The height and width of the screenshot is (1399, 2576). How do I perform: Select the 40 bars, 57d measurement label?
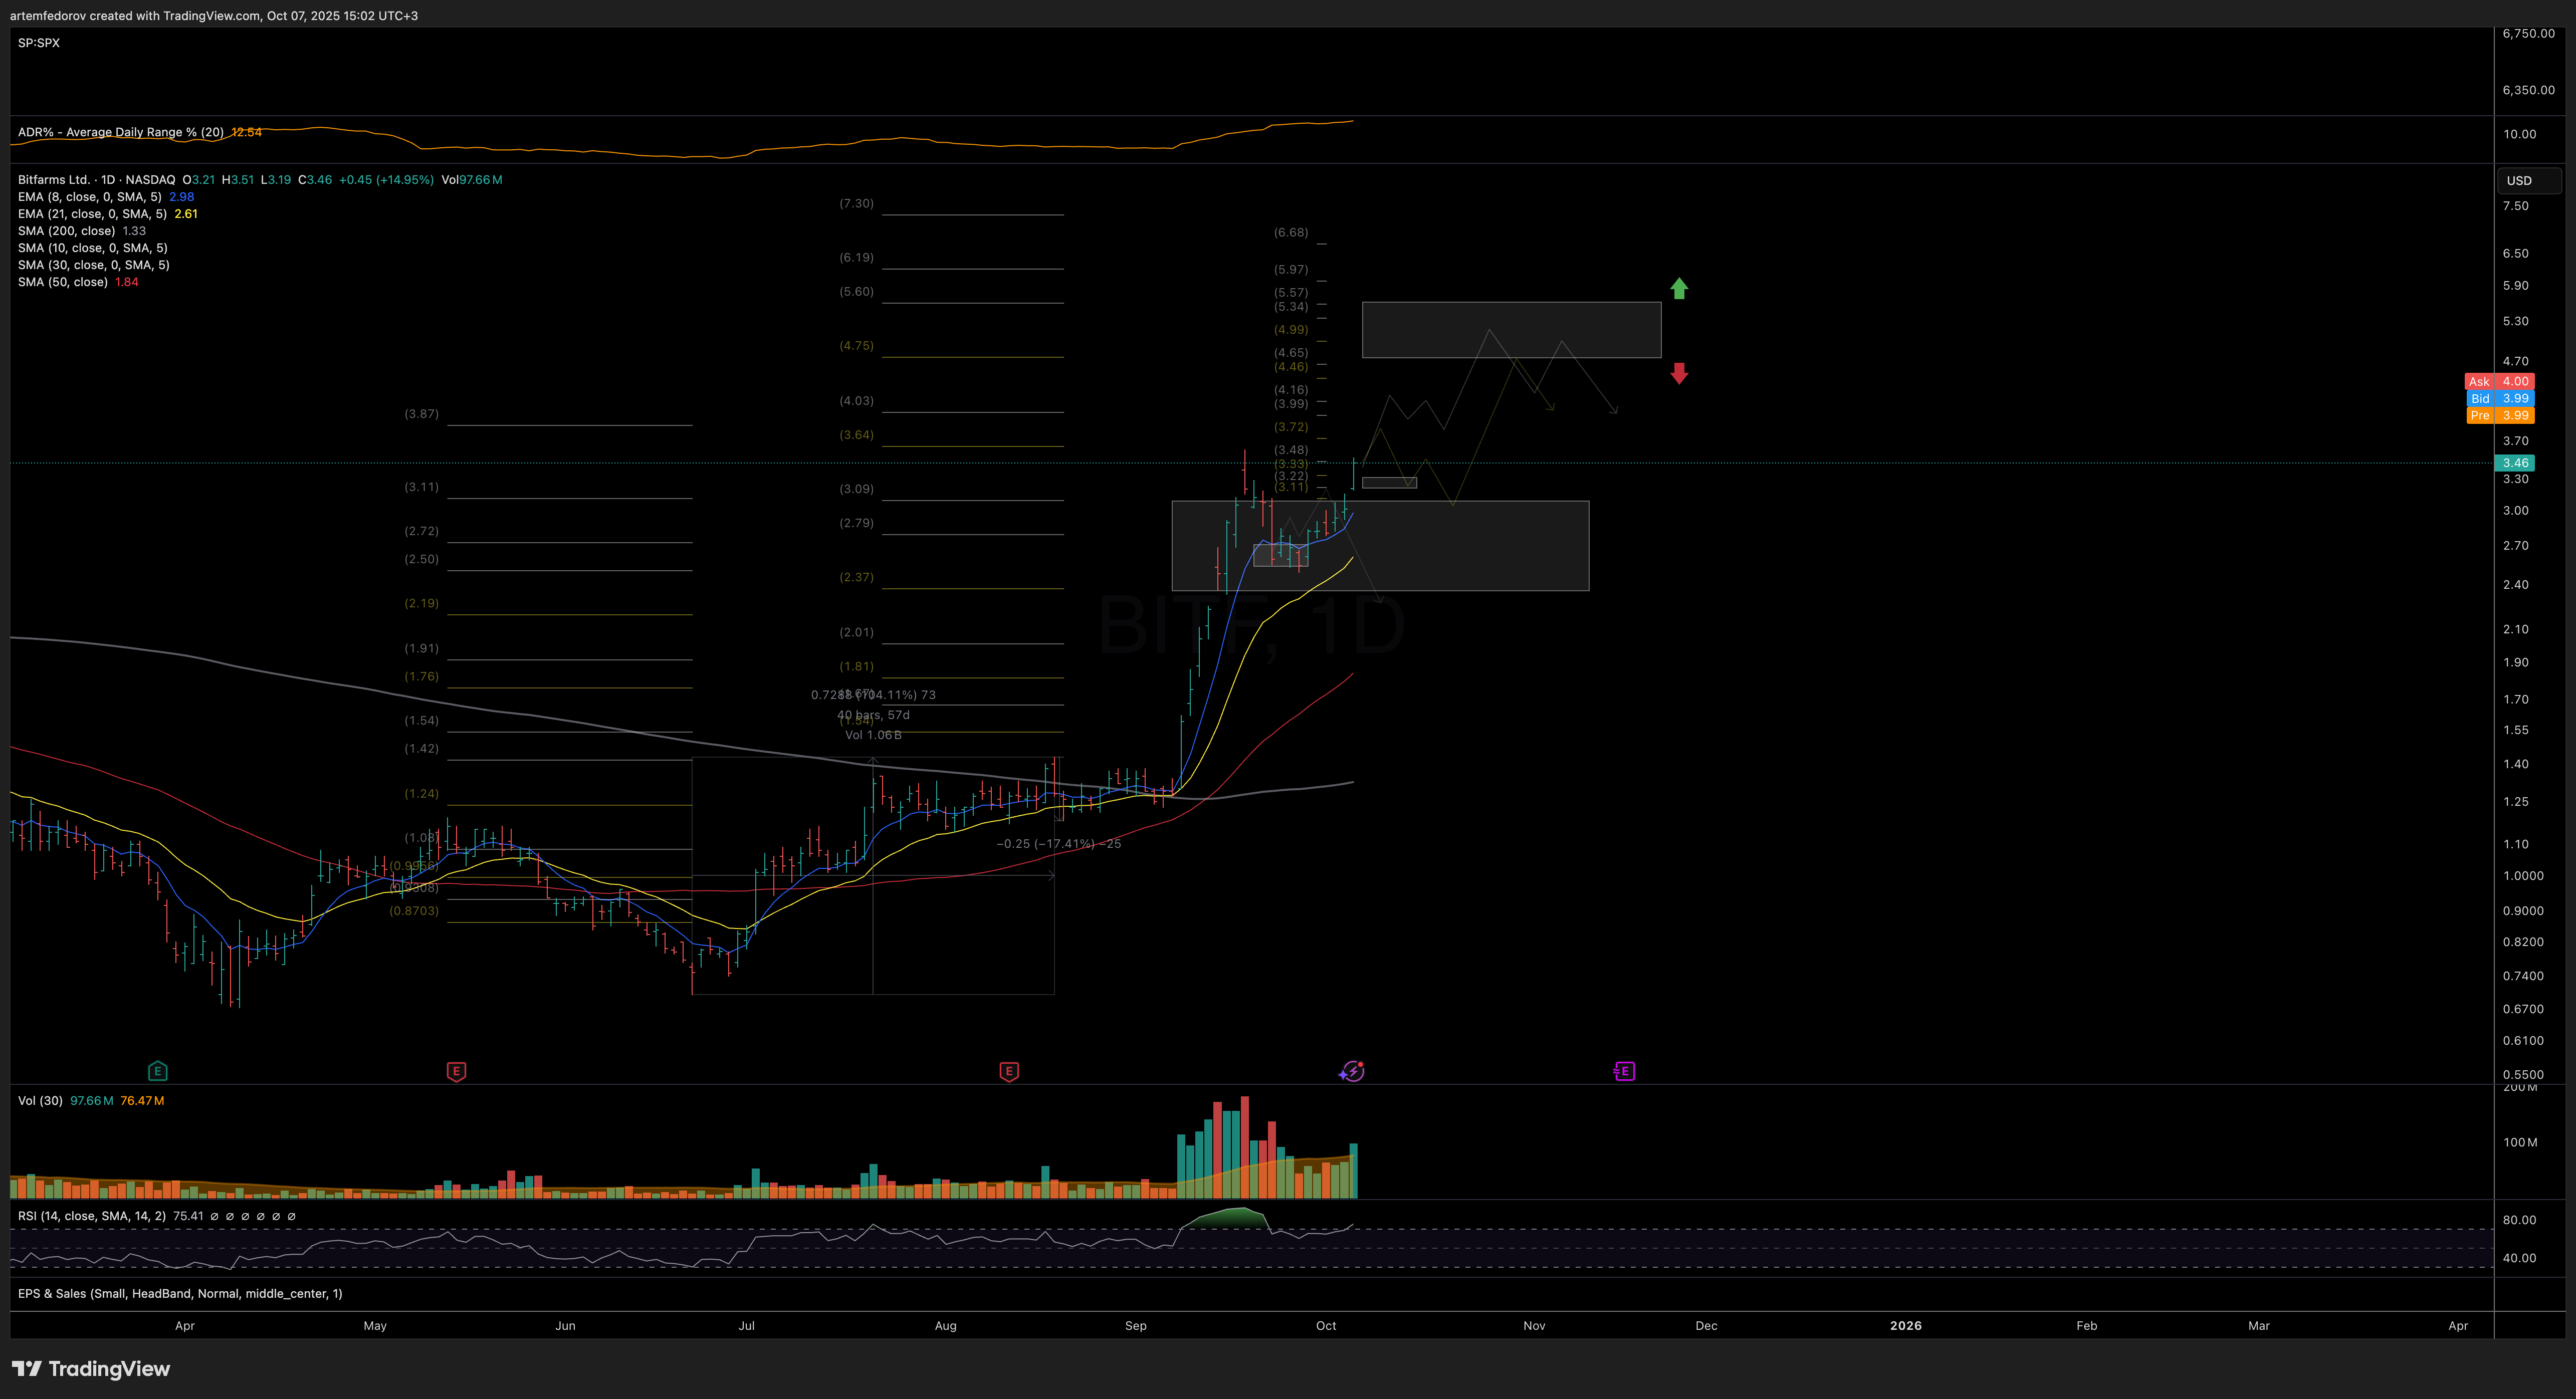[873, 714]
